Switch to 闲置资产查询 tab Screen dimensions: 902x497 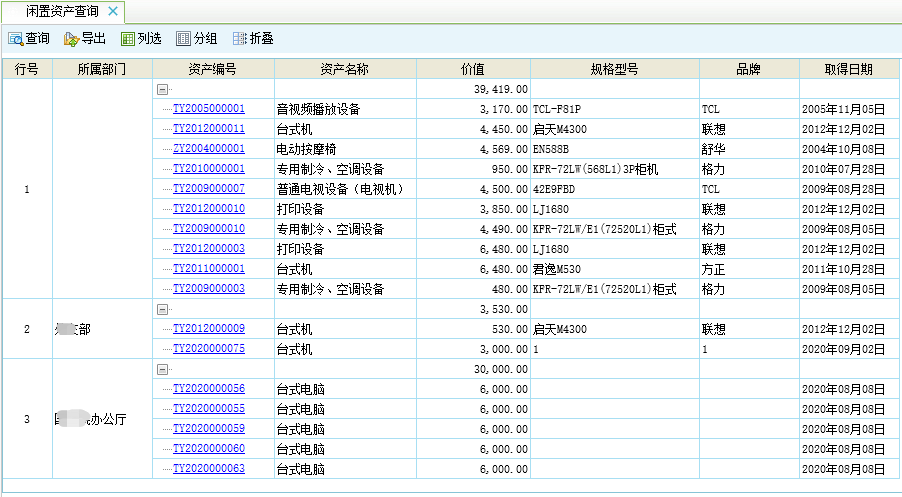point(62,12)
